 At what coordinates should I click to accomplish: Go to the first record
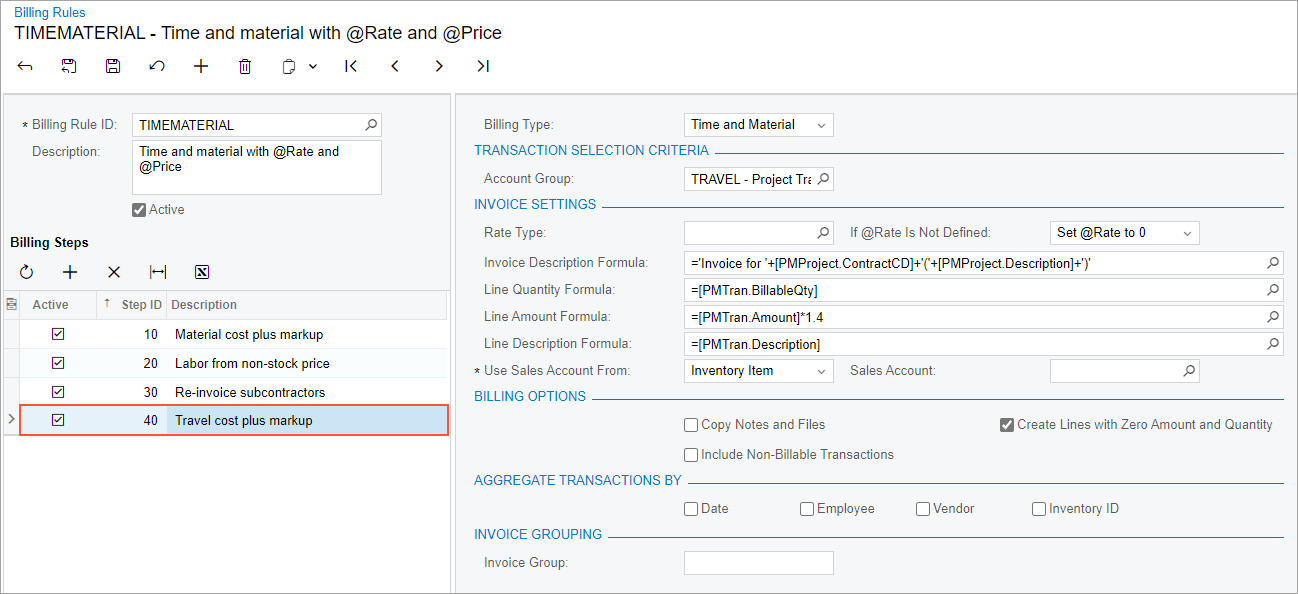tap(351, 66)
